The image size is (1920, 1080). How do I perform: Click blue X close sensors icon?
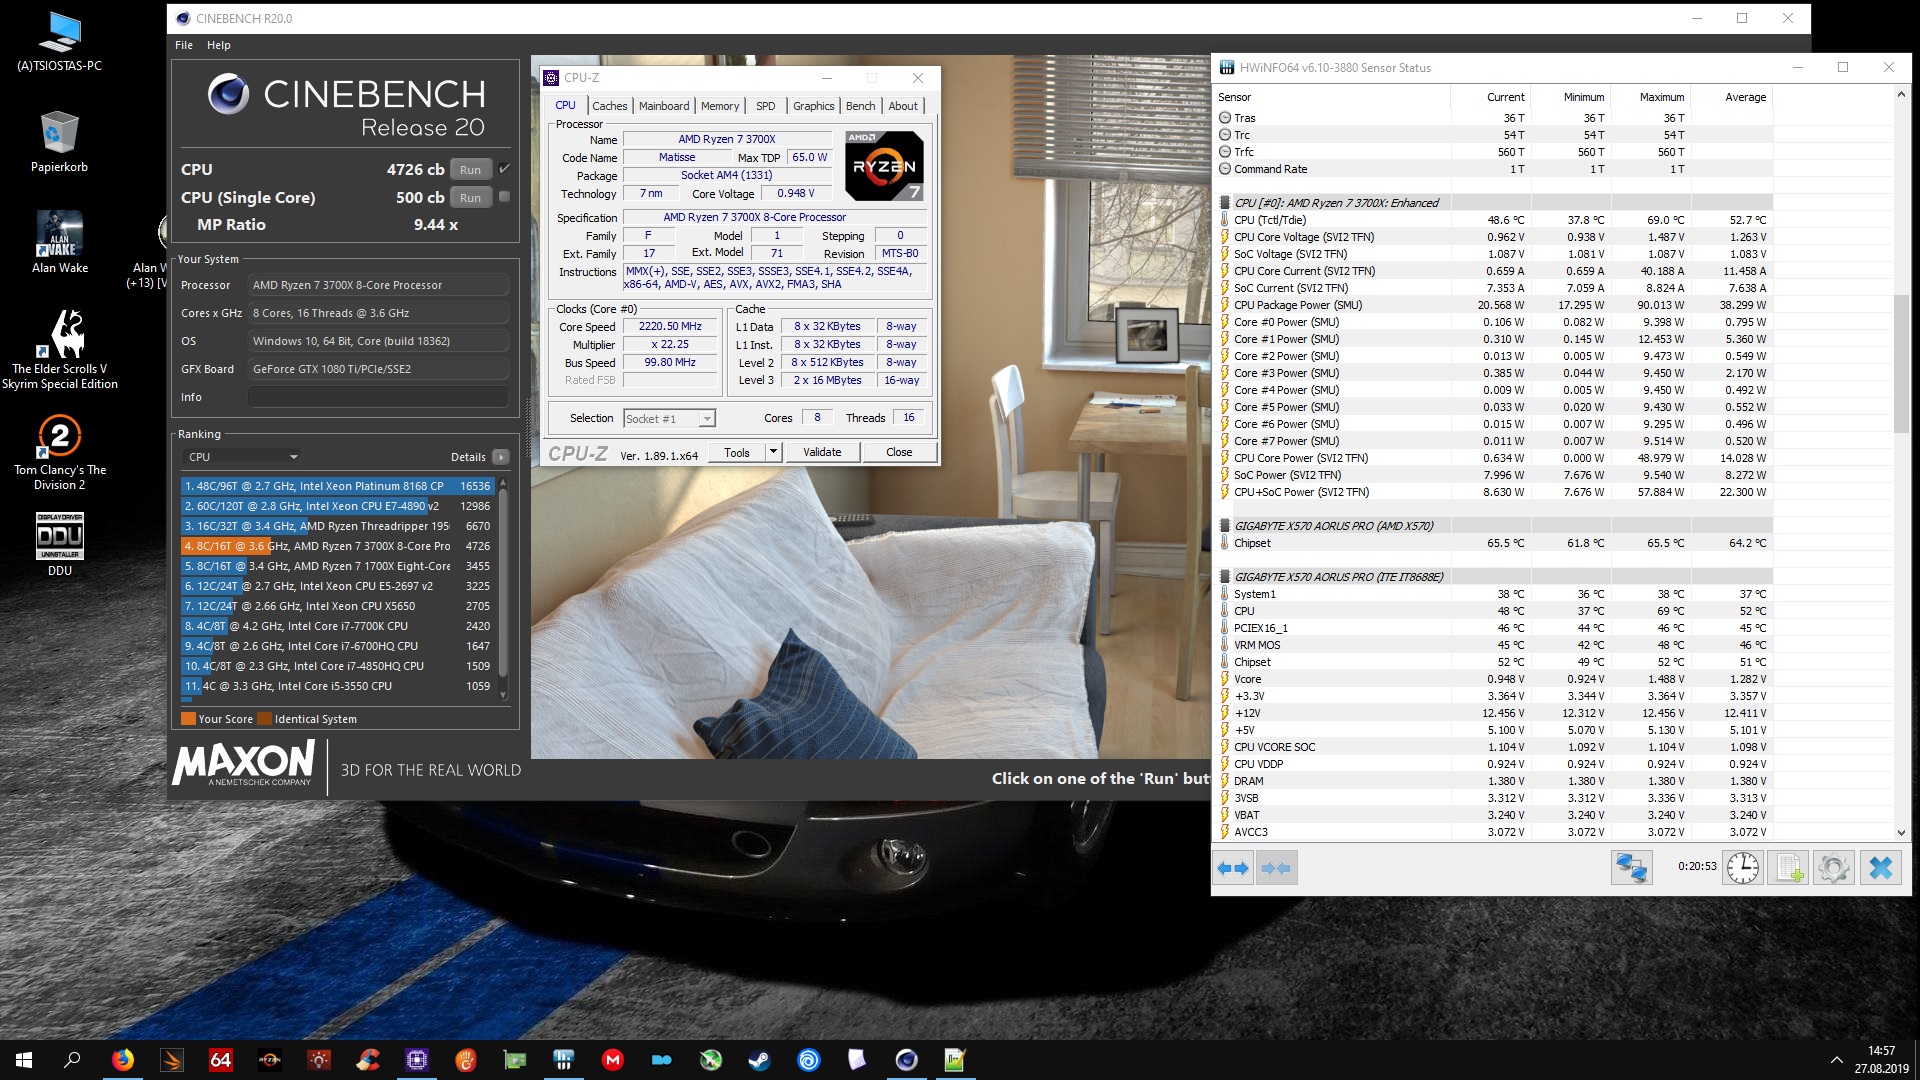pos(1880,868)
